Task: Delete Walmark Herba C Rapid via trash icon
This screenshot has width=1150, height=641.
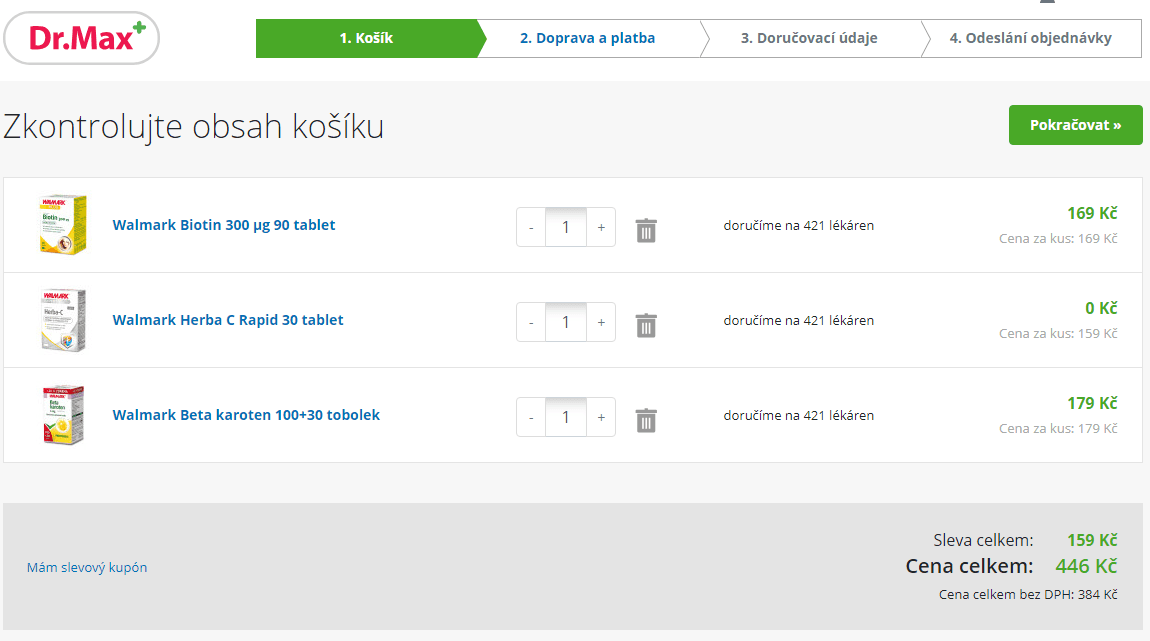Action: (x=646, y=322)
